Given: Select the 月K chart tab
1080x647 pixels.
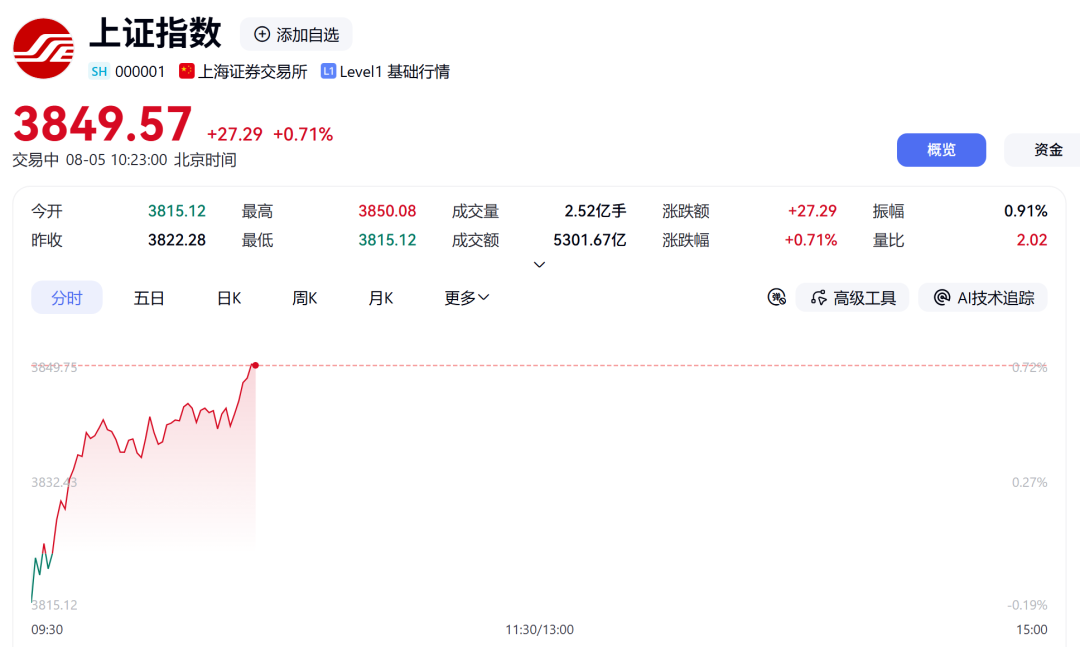Looking at the screenshot, I should point(380,298).
